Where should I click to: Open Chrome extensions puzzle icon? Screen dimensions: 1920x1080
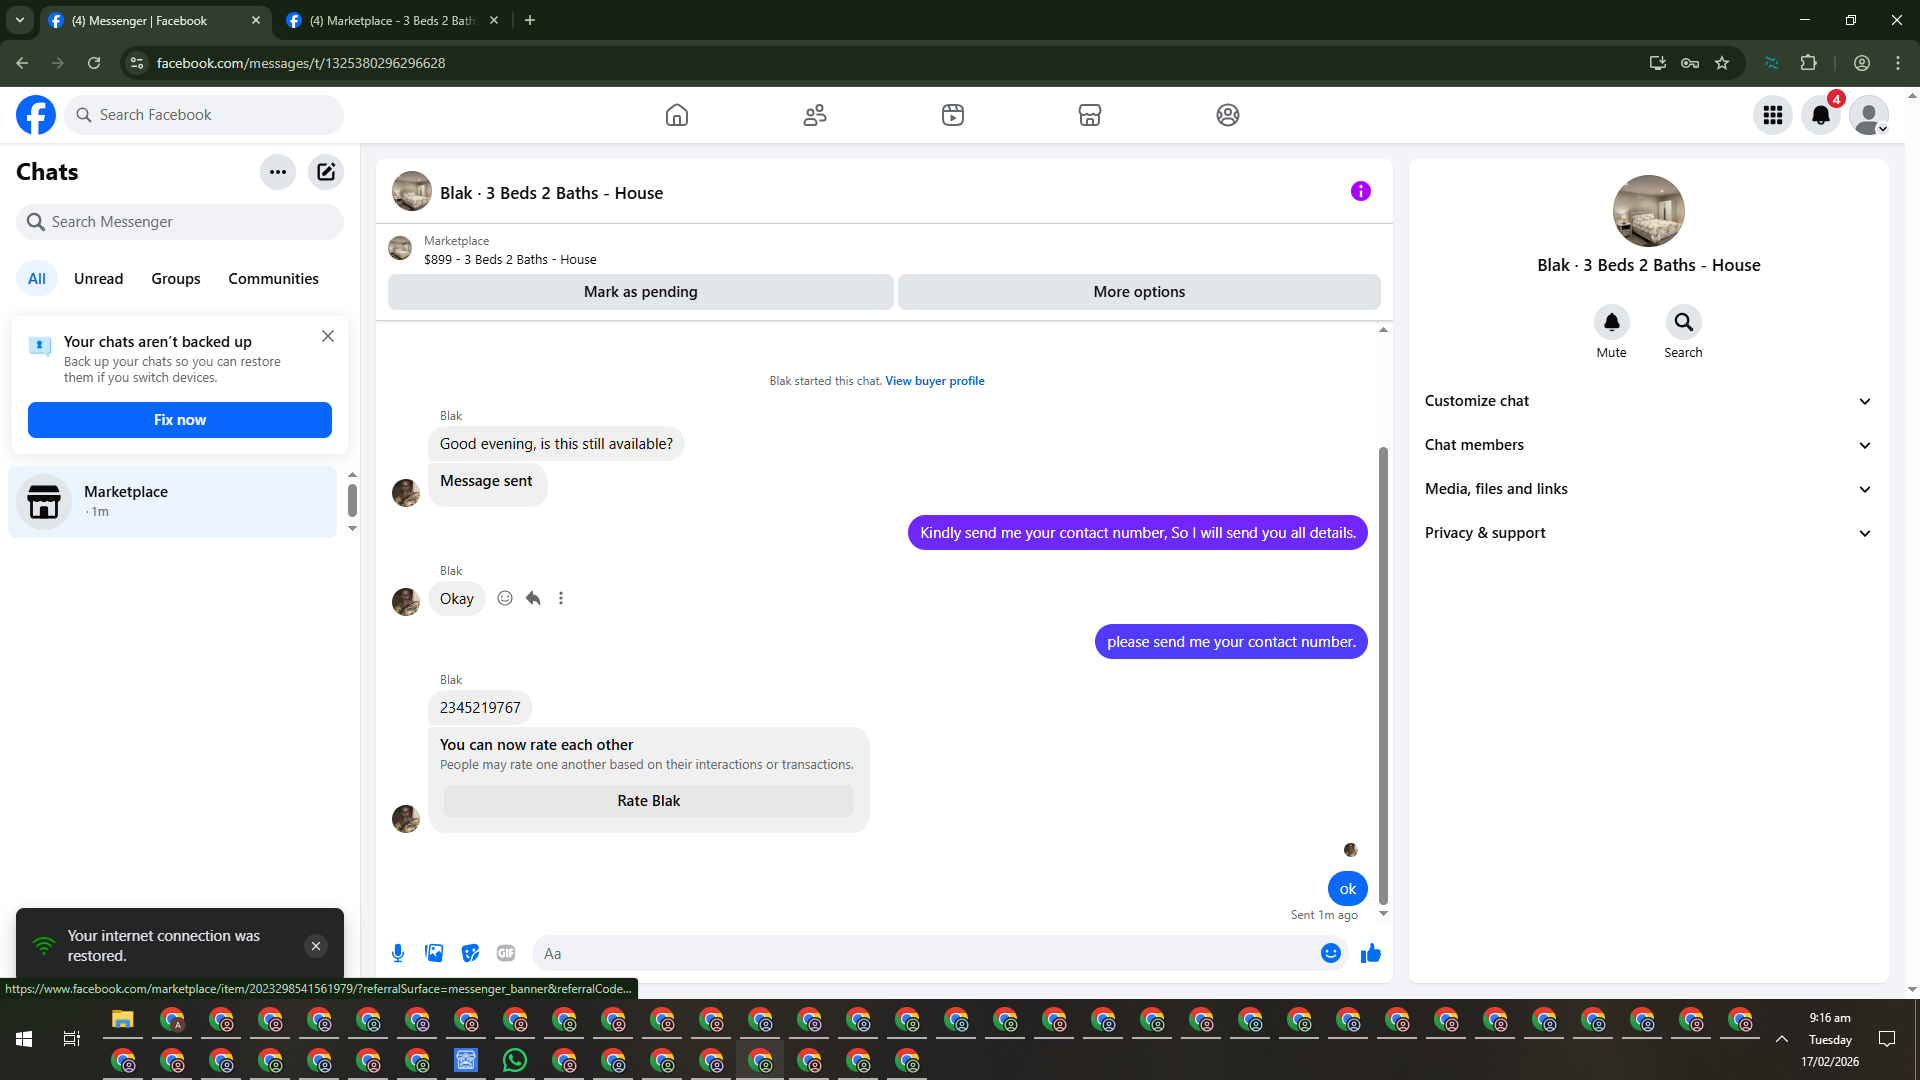pos(1809,63)
